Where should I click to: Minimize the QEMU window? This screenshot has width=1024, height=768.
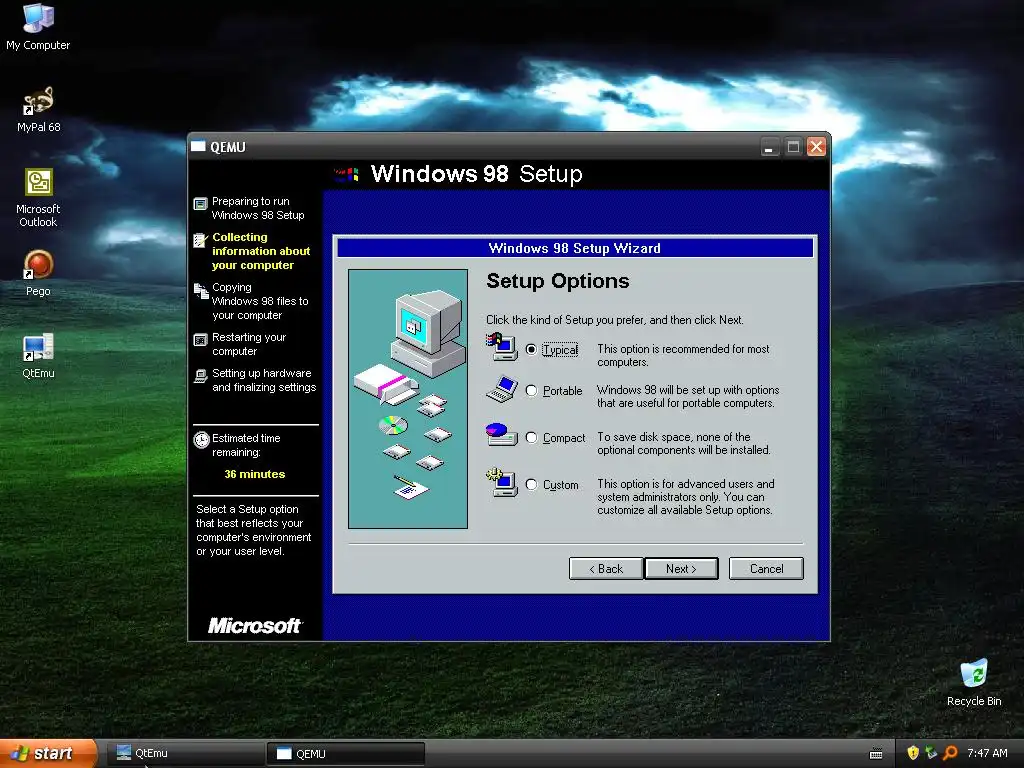(x=770, y=147)
